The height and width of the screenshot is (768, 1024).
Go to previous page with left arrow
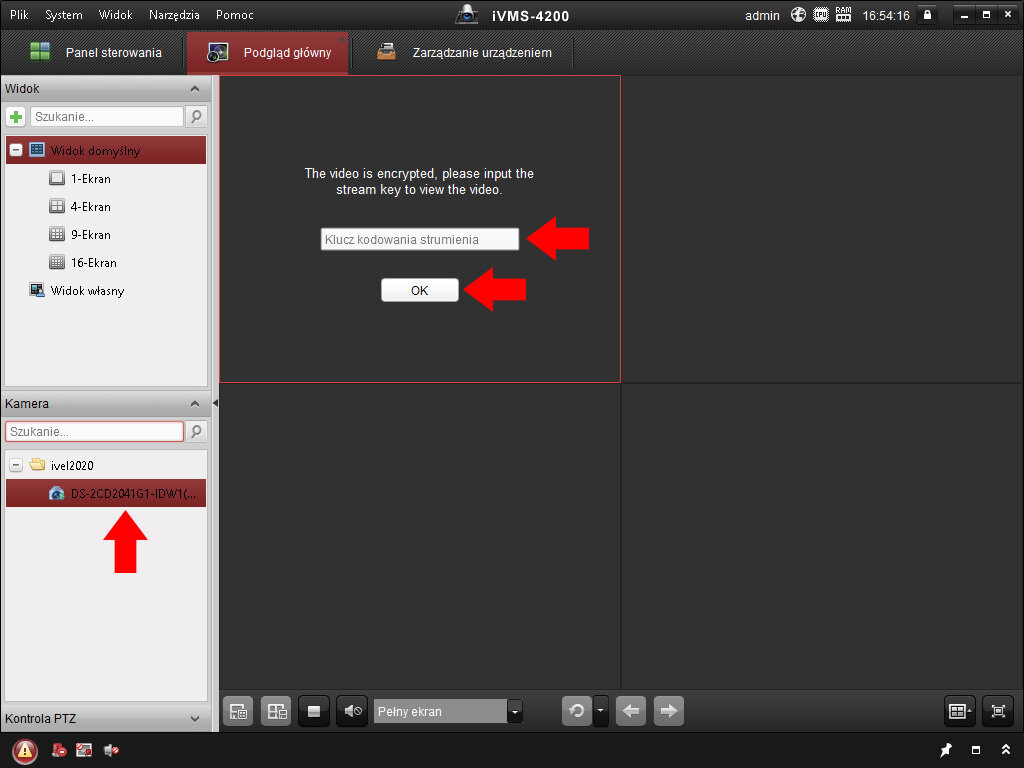[630, 711]
